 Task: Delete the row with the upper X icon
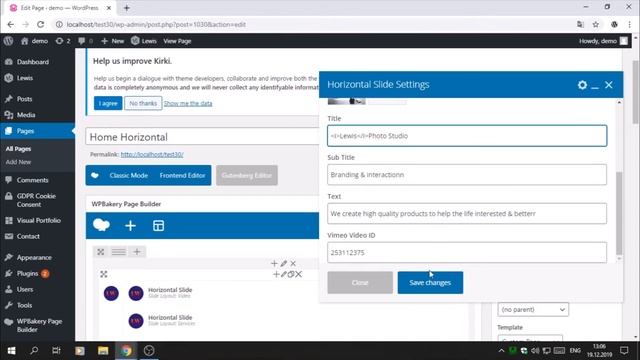(x=293, y=264)
